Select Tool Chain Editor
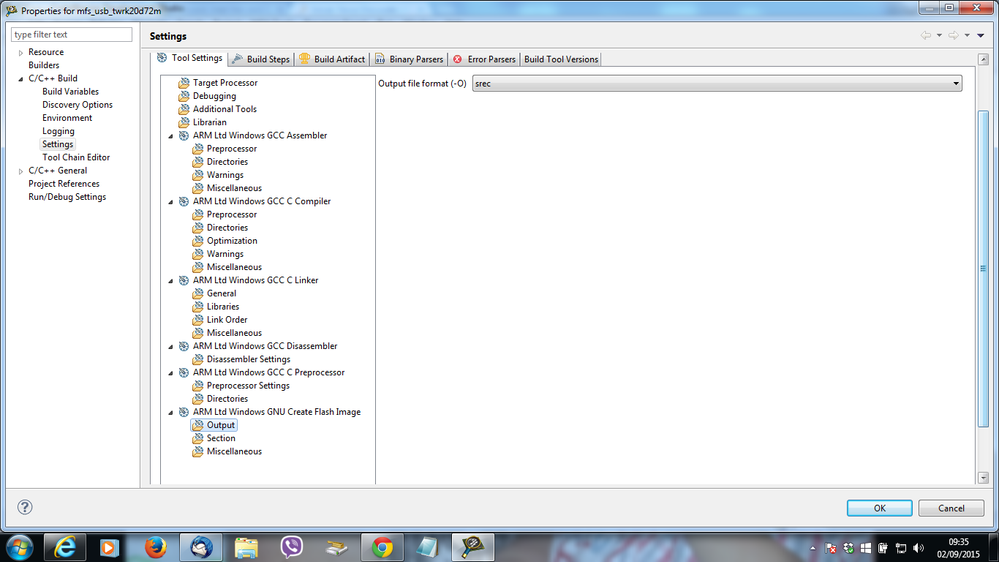Viewport: 999px width, 562px height. pos(76,157)
